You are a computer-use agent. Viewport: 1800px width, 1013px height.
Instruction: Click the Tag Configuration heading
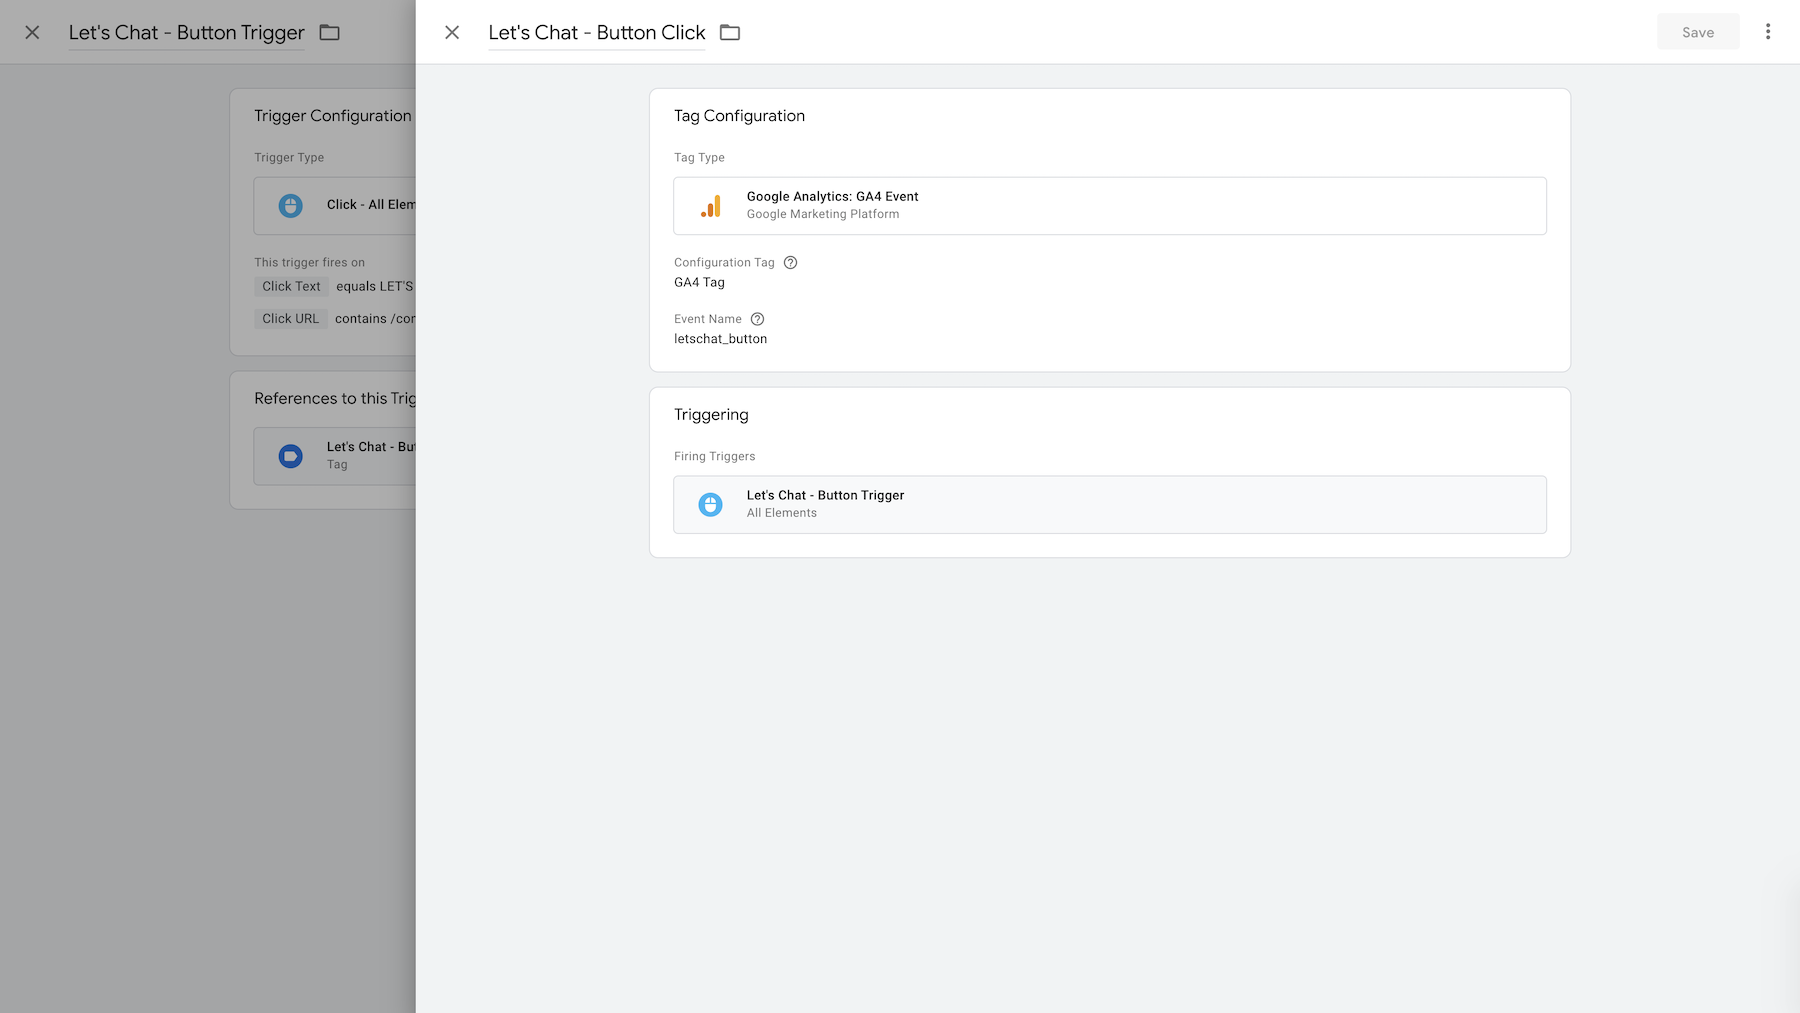pyautogui.click(x=739, y=116)
